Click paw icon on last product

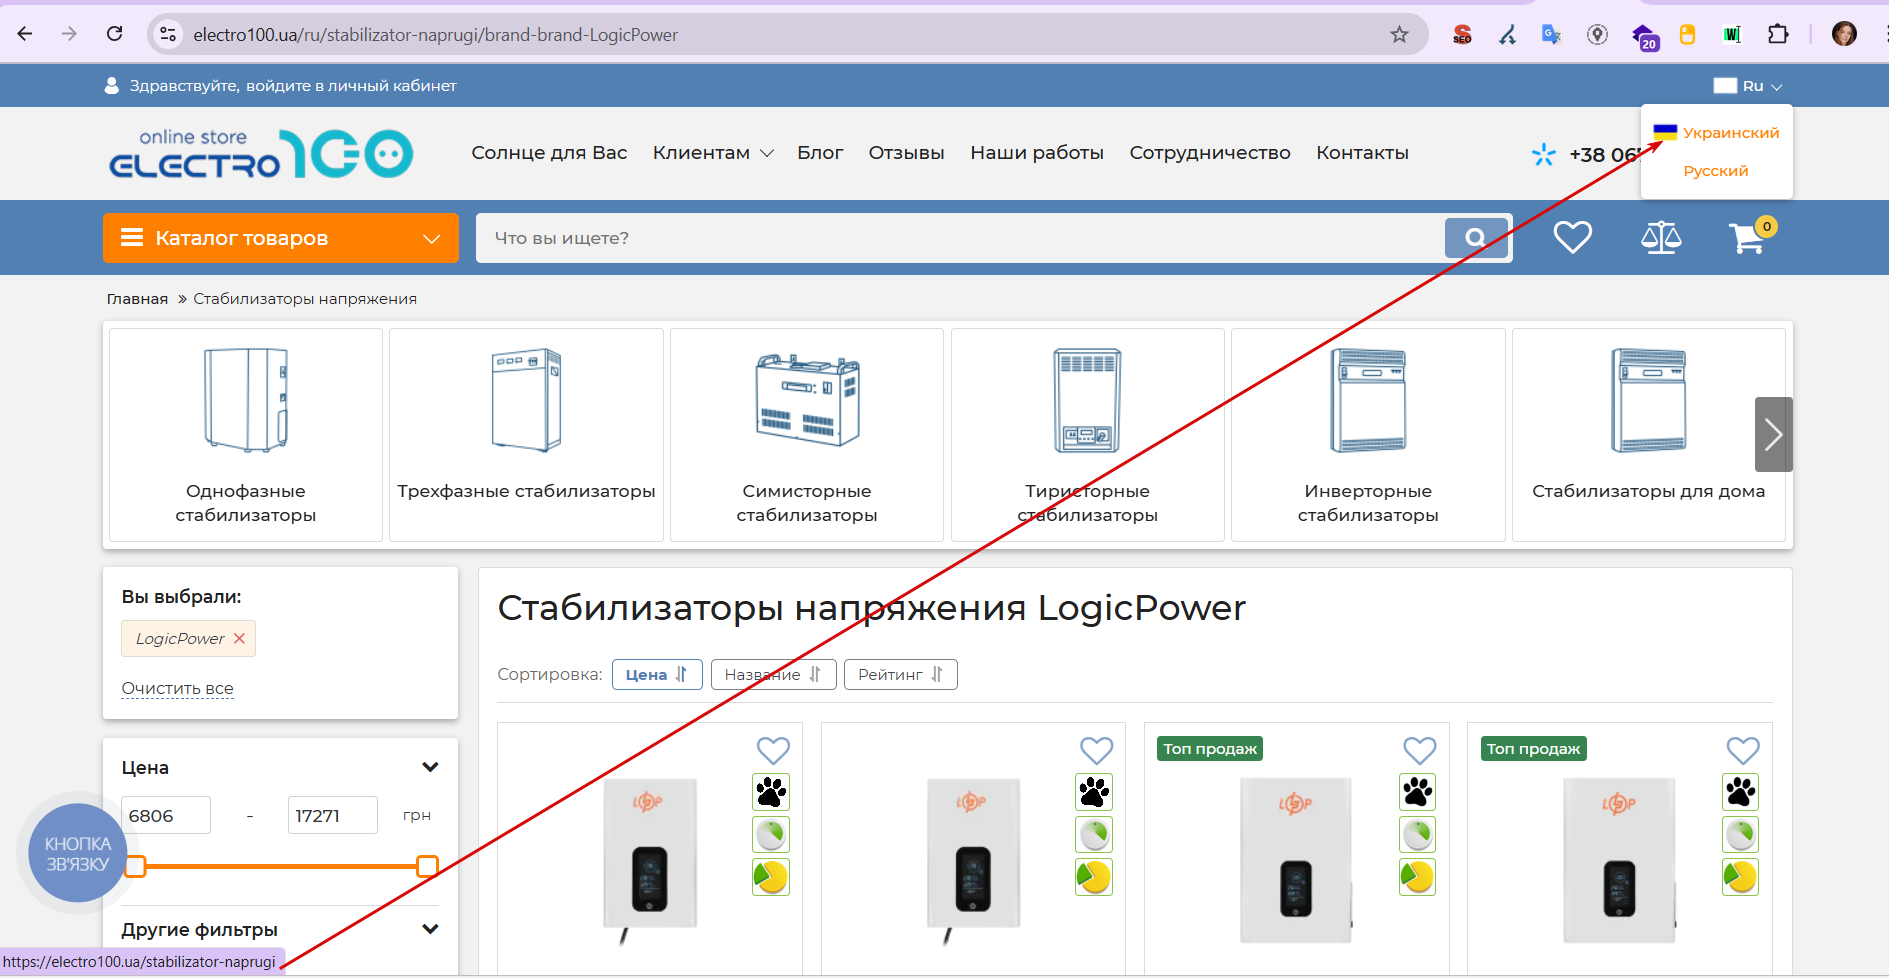pyautogui.click(x=1740, y=792)
